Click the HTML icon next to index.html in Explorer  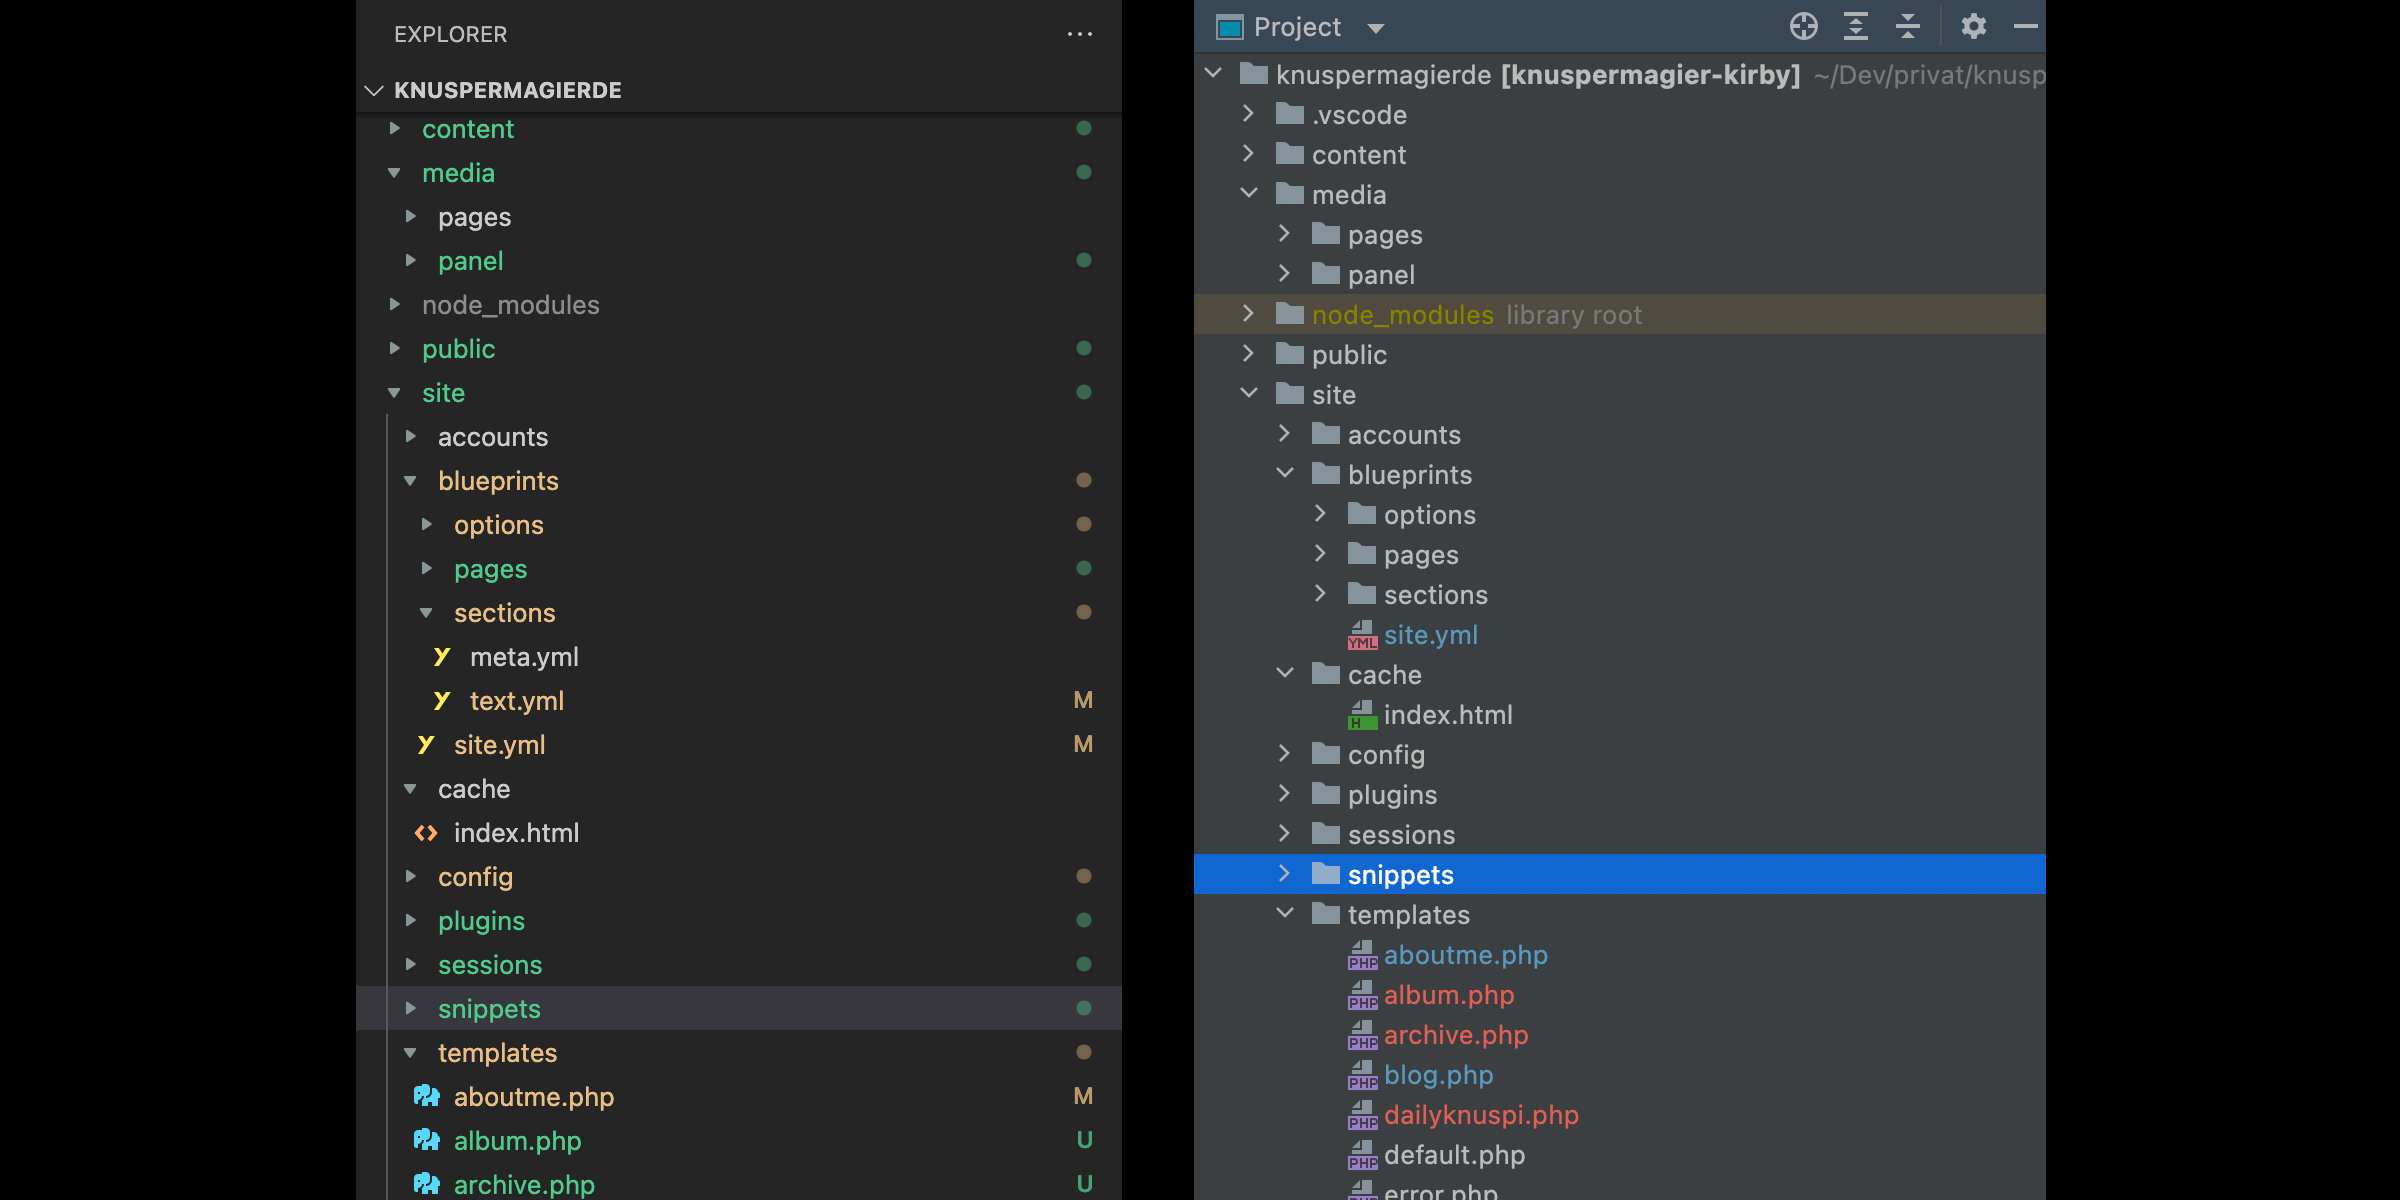click(427, 833)
